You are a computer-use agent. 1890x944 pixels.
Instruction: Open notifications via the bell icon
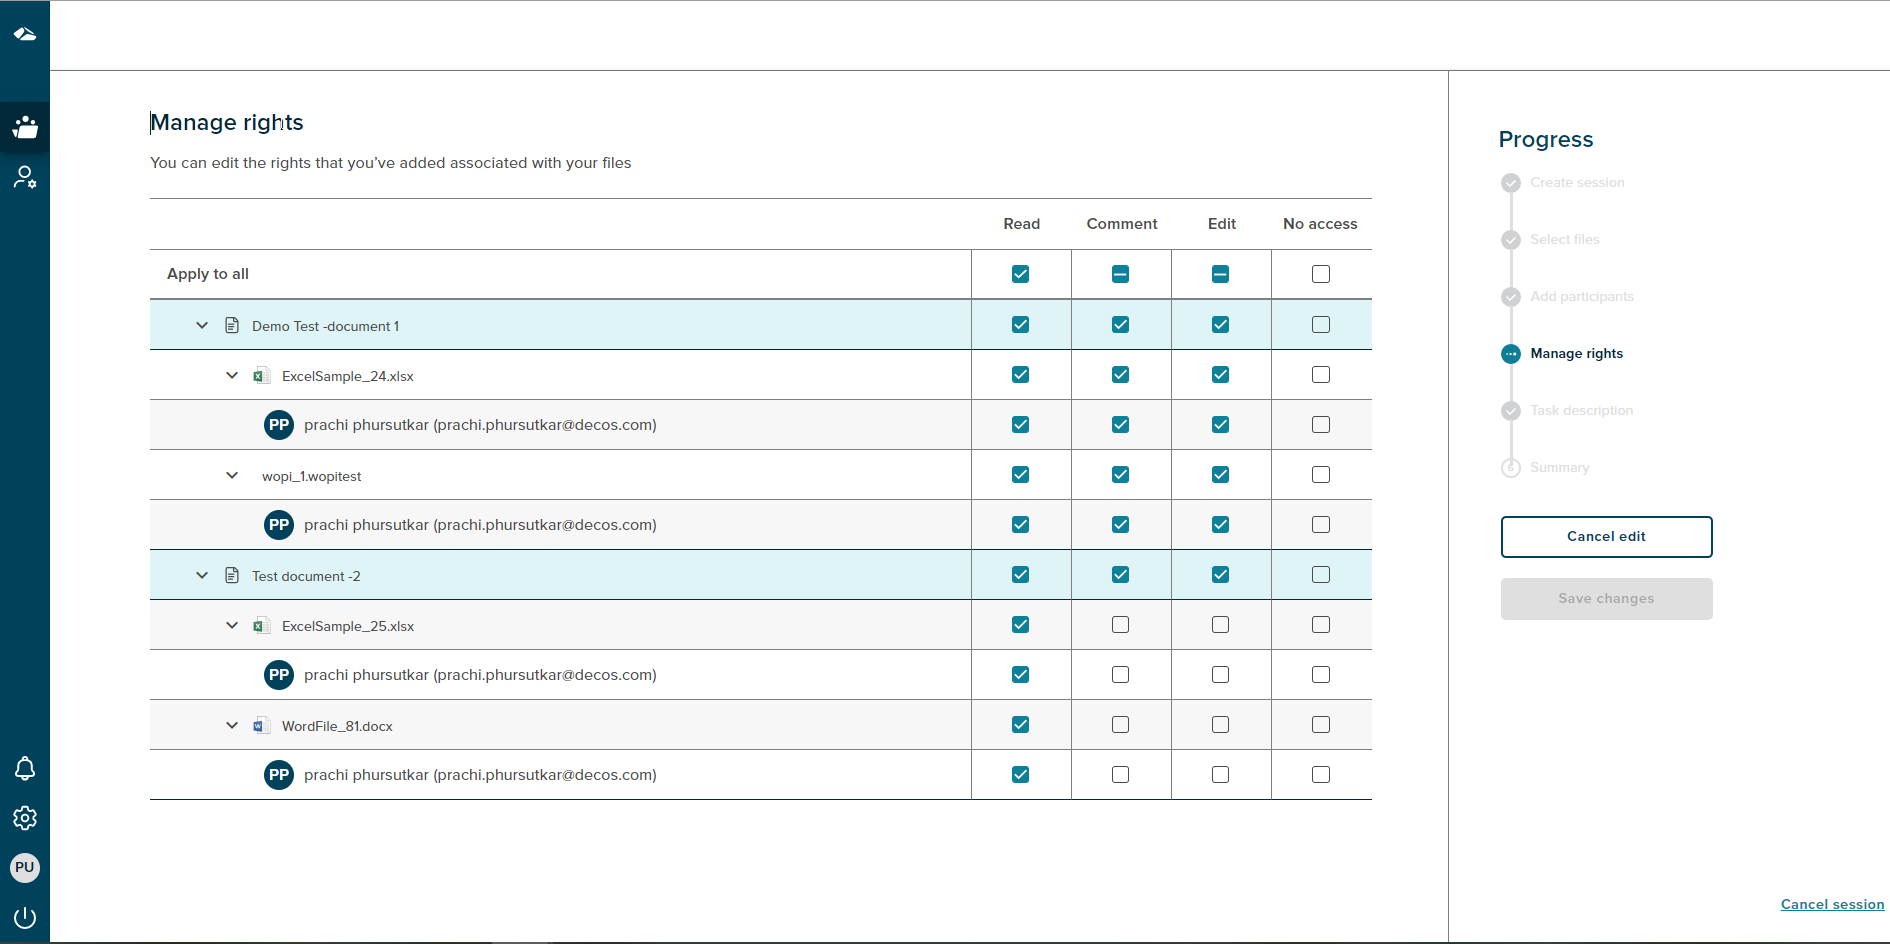pos(24,768)
